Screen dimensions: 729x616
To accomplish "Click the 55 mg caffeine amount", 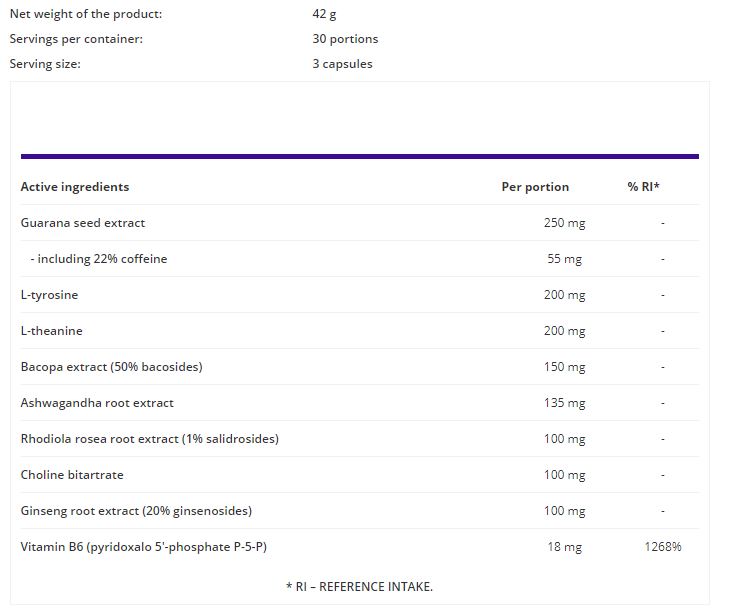I will point(564,259).
